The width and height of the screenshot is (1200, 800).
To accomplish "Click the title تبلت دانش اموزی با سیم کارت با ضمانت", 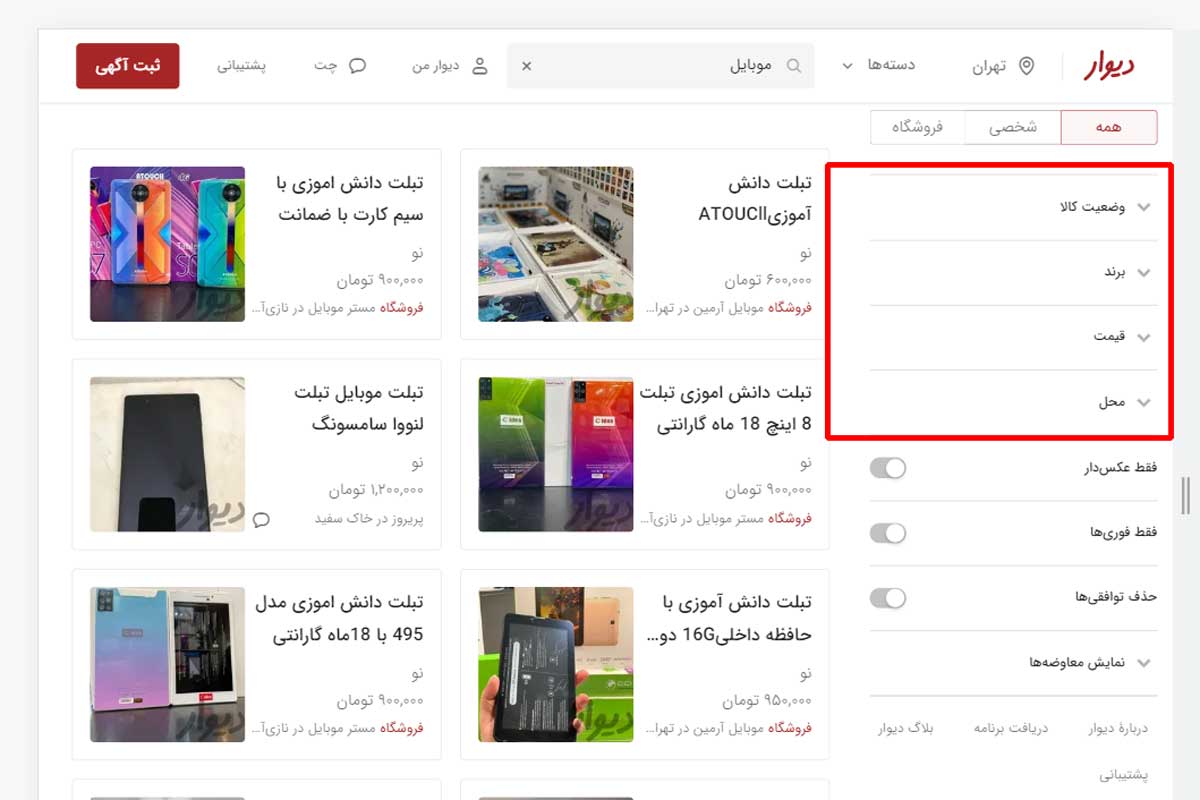I will [x=350, y=198].
